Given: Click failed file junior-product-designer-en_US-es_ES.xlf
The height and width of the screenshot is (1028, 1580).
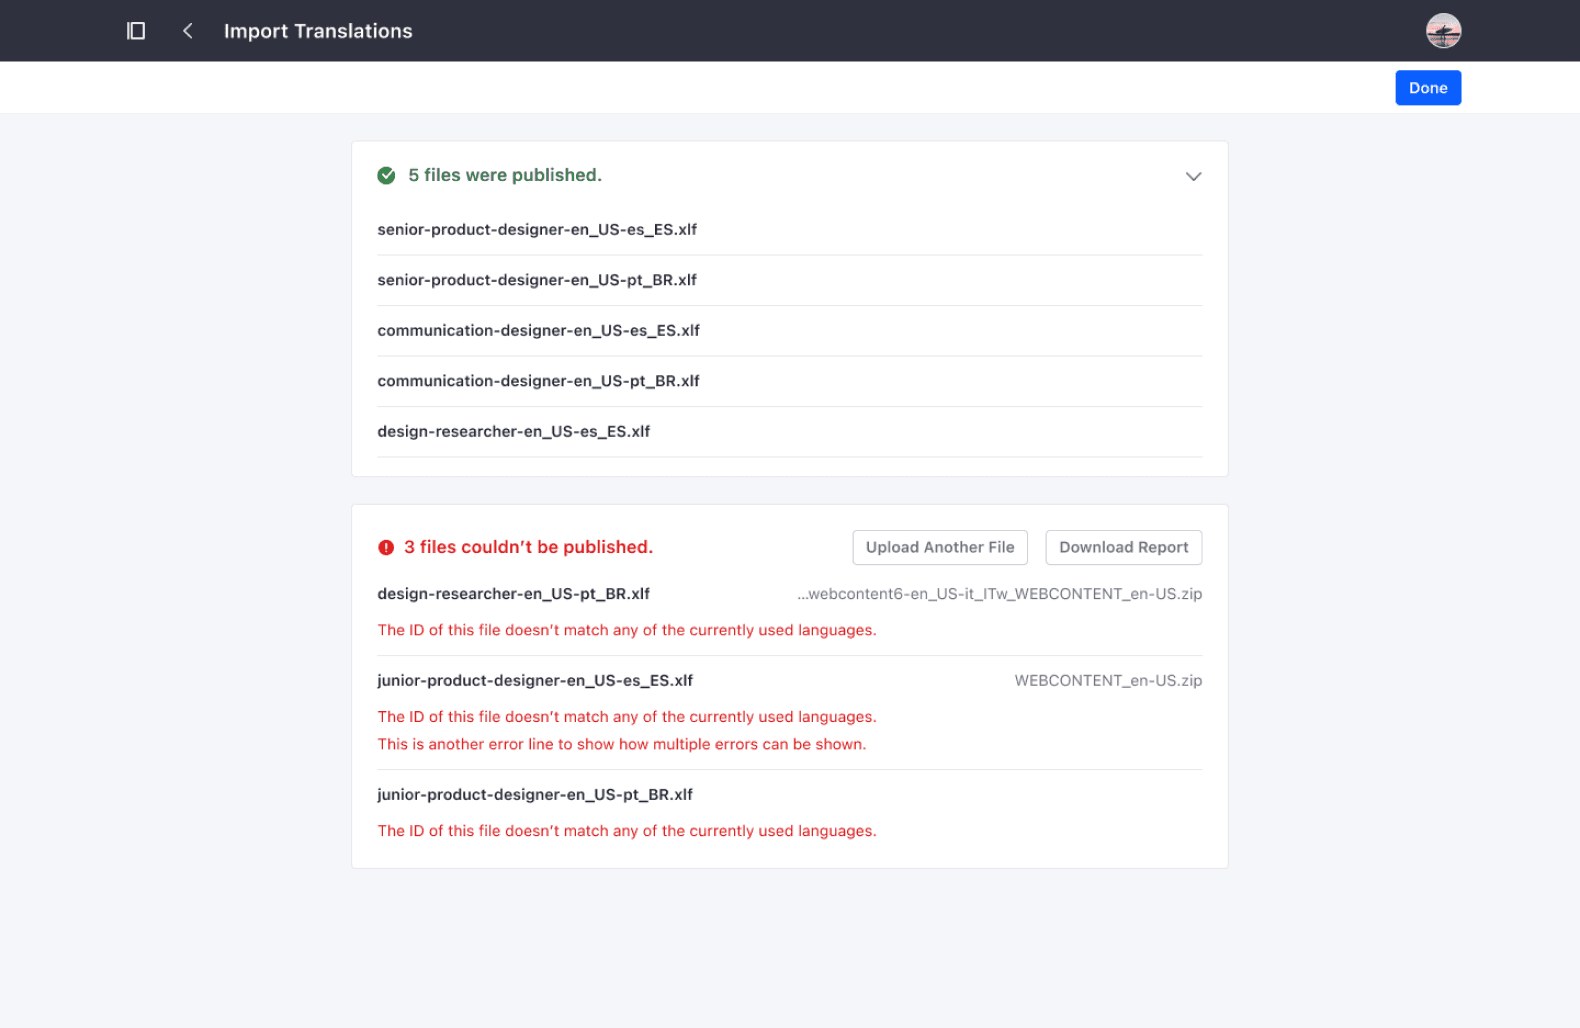Looking at the screenshot, I should pos(535,681).
